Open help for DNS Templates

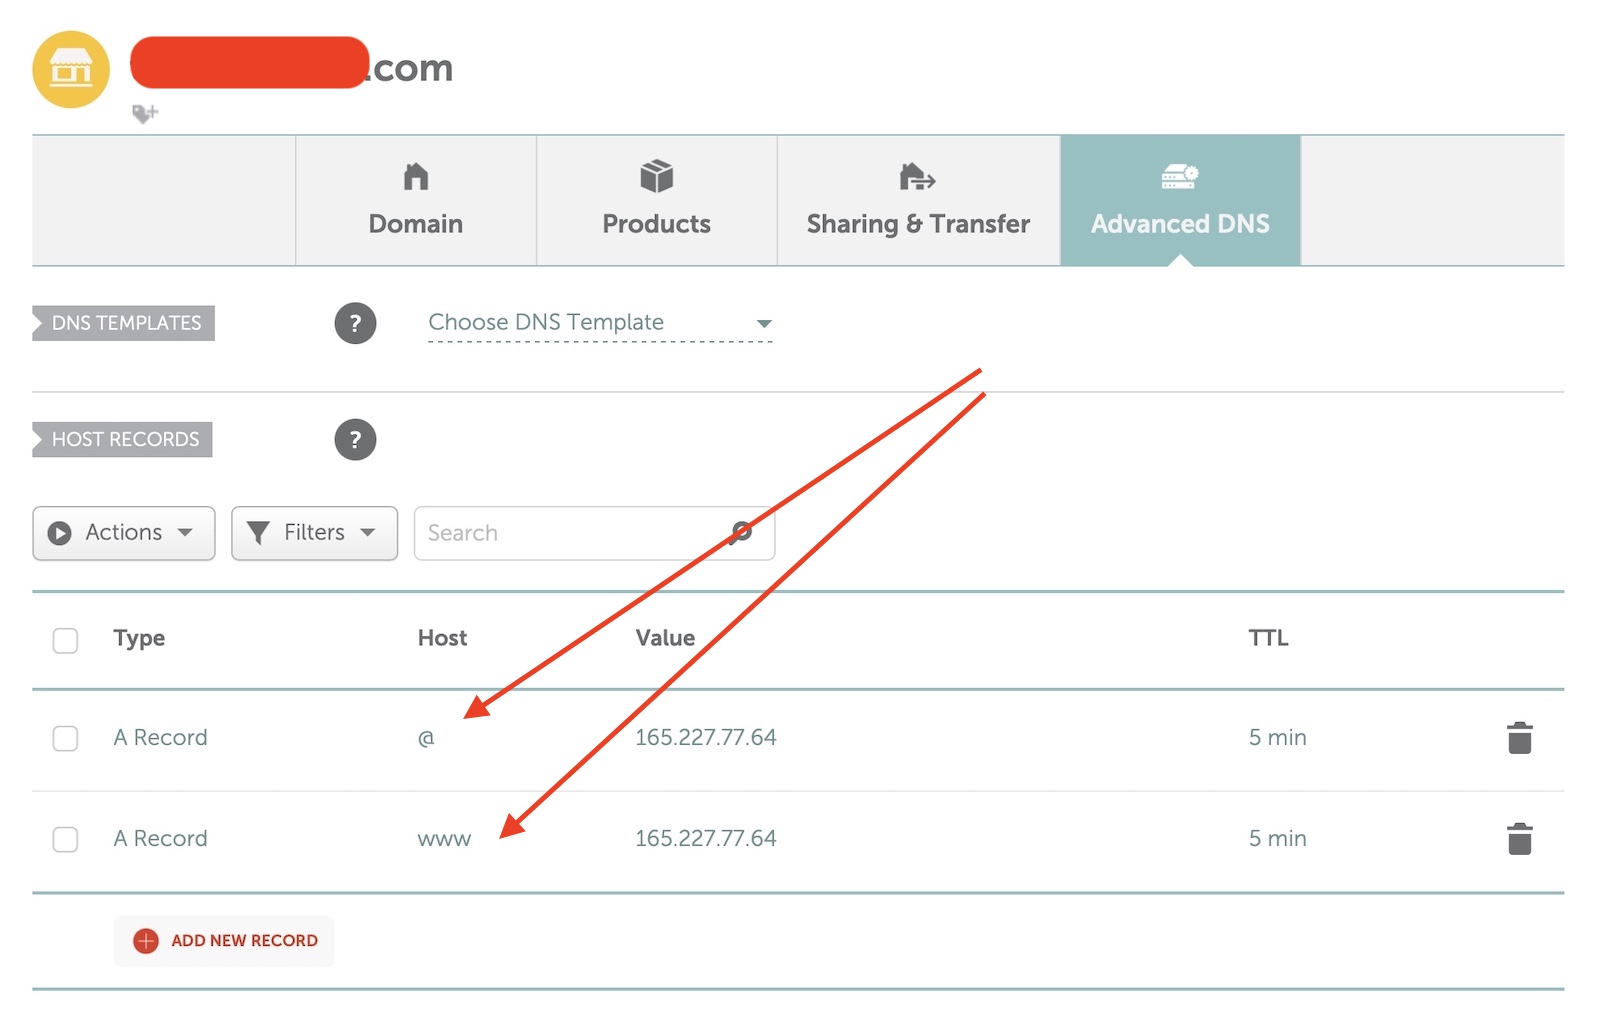point(355,323)
